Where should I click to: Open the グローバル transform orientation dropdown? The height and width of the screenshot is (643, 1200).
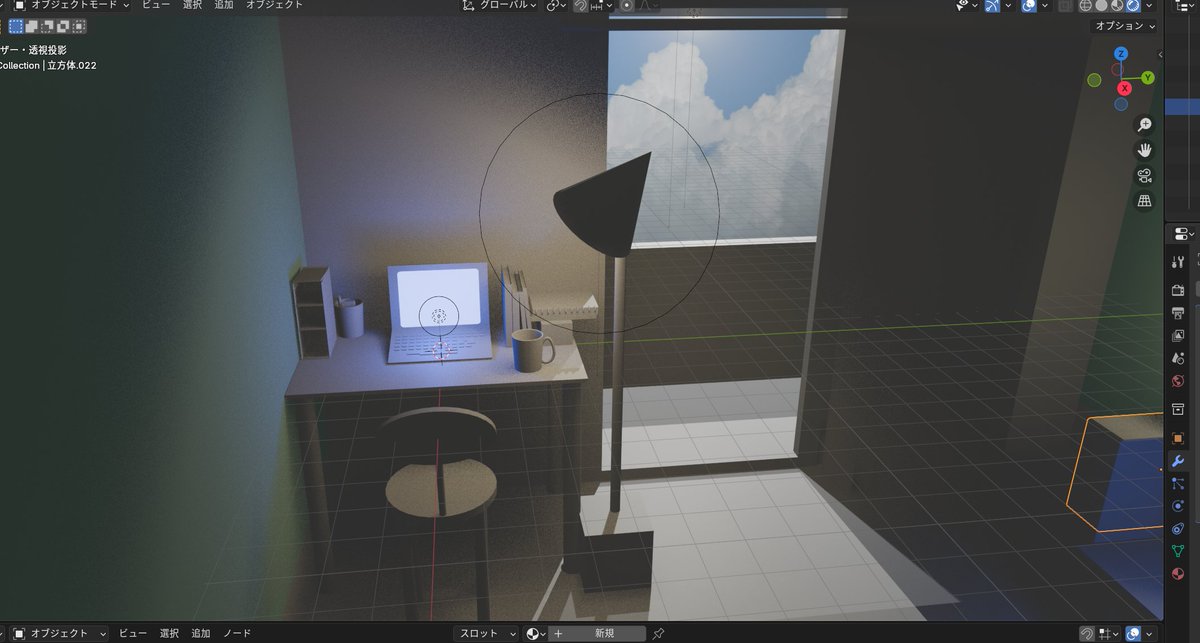499,5
